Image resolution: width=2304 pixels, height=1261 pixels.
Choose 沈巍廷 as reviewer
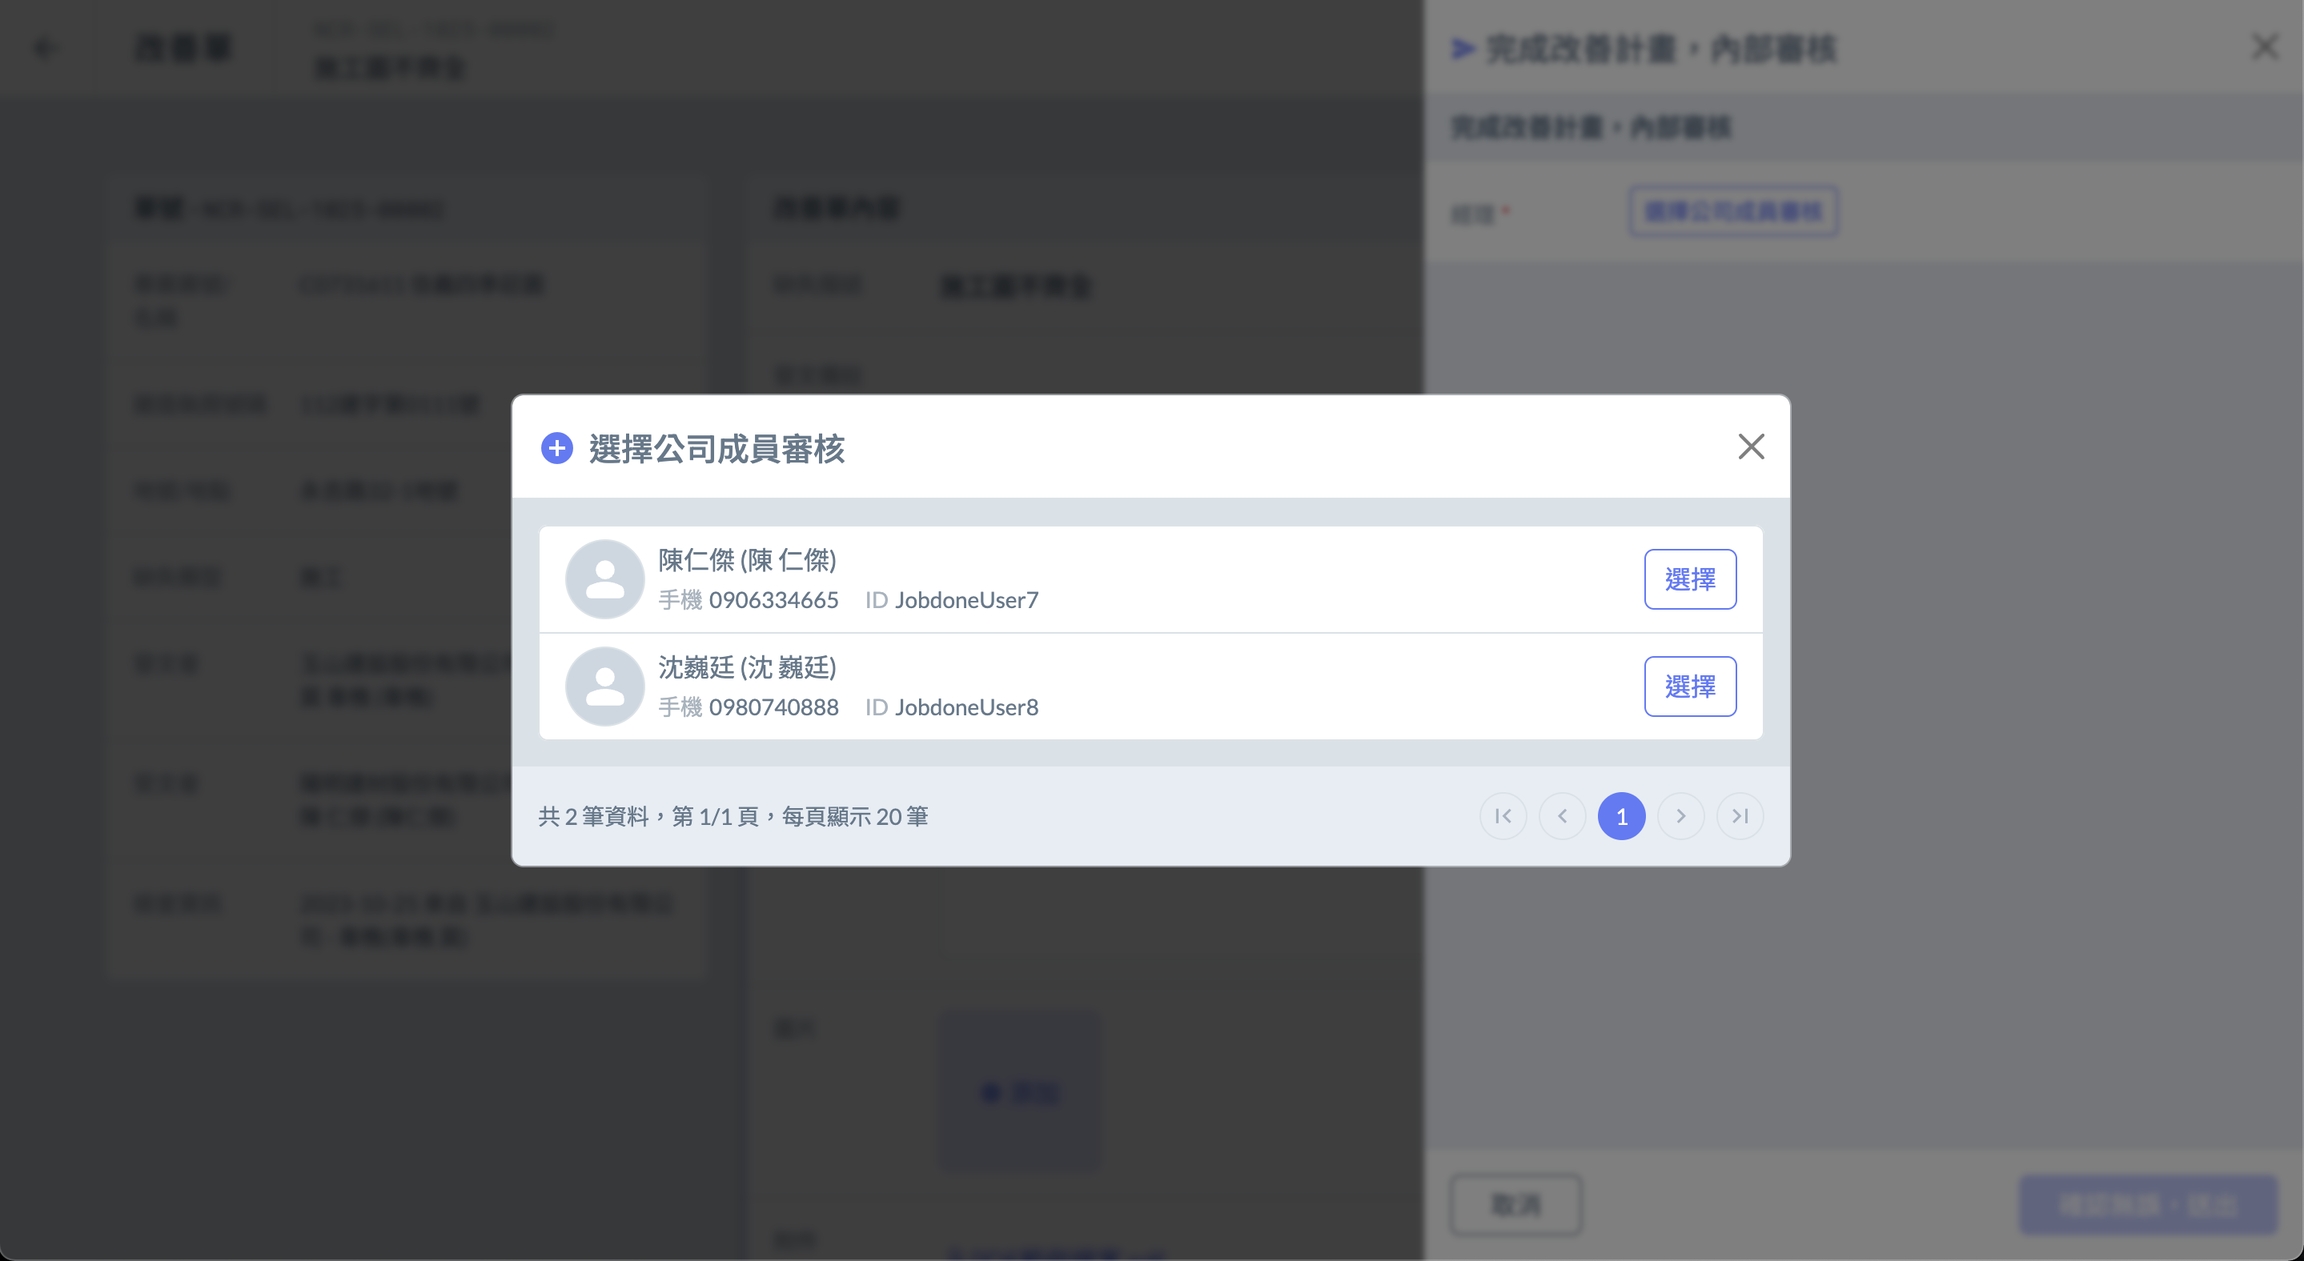[x=1689, y=686]
